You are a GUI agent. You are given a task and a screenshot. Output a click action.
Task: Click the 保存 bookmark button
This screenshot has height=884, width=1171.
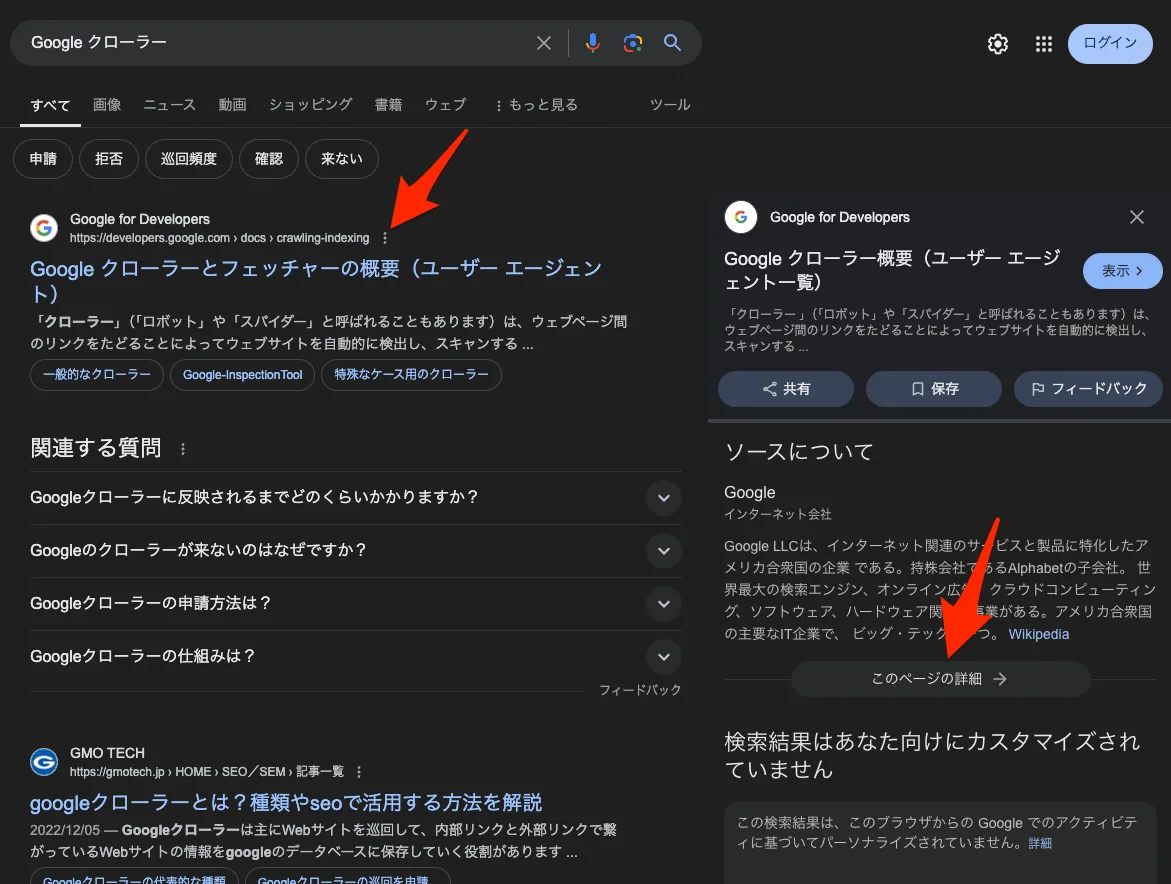[x=934, y=389]
